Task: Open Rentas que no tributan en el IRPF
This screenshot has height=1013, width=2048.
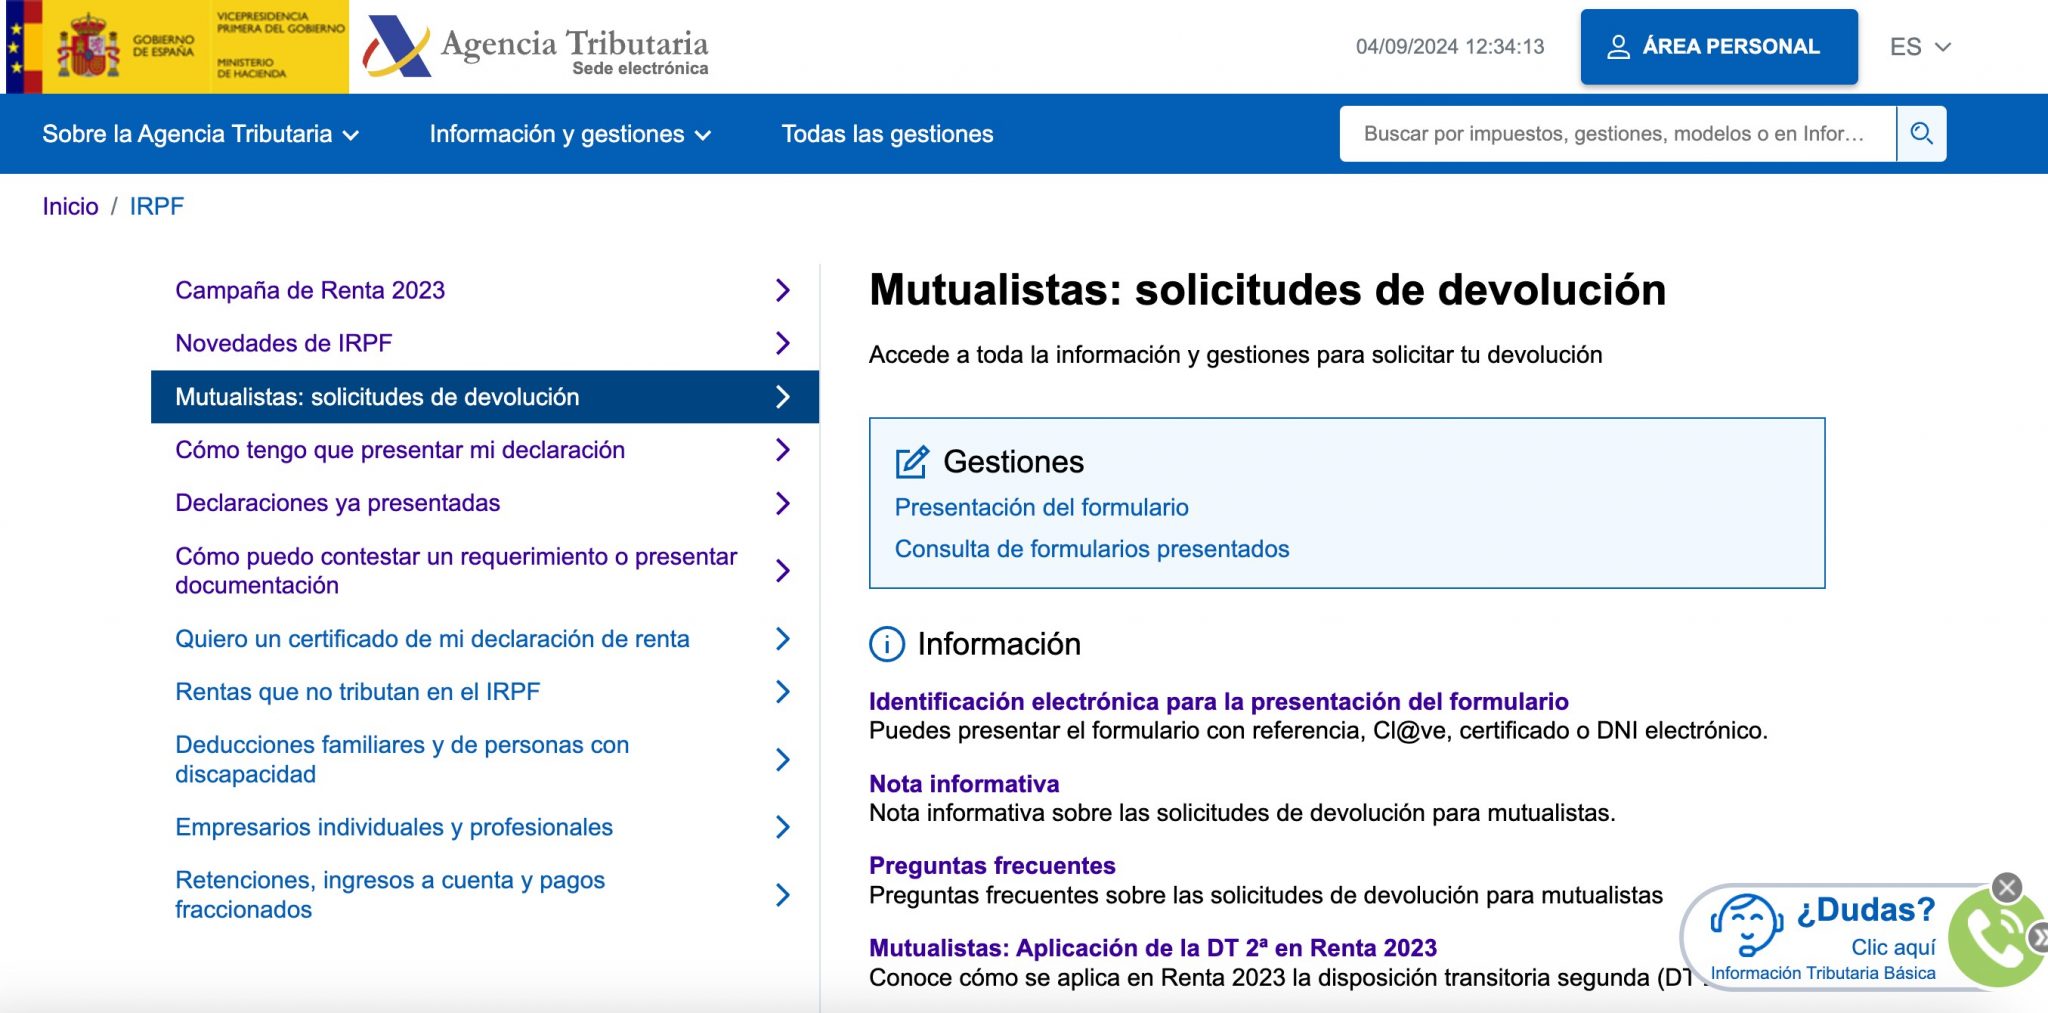Action: 357,691
